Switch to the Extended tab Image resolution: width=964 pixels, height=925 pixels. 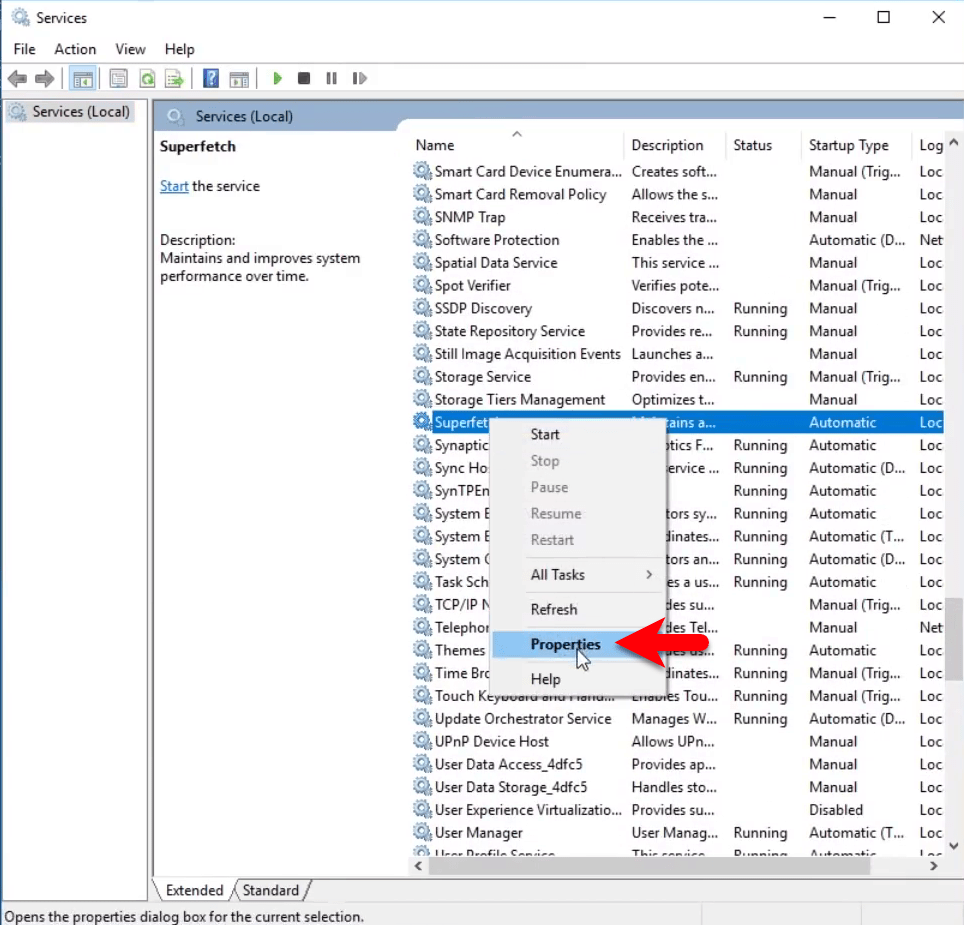click(x=194, y=890)
